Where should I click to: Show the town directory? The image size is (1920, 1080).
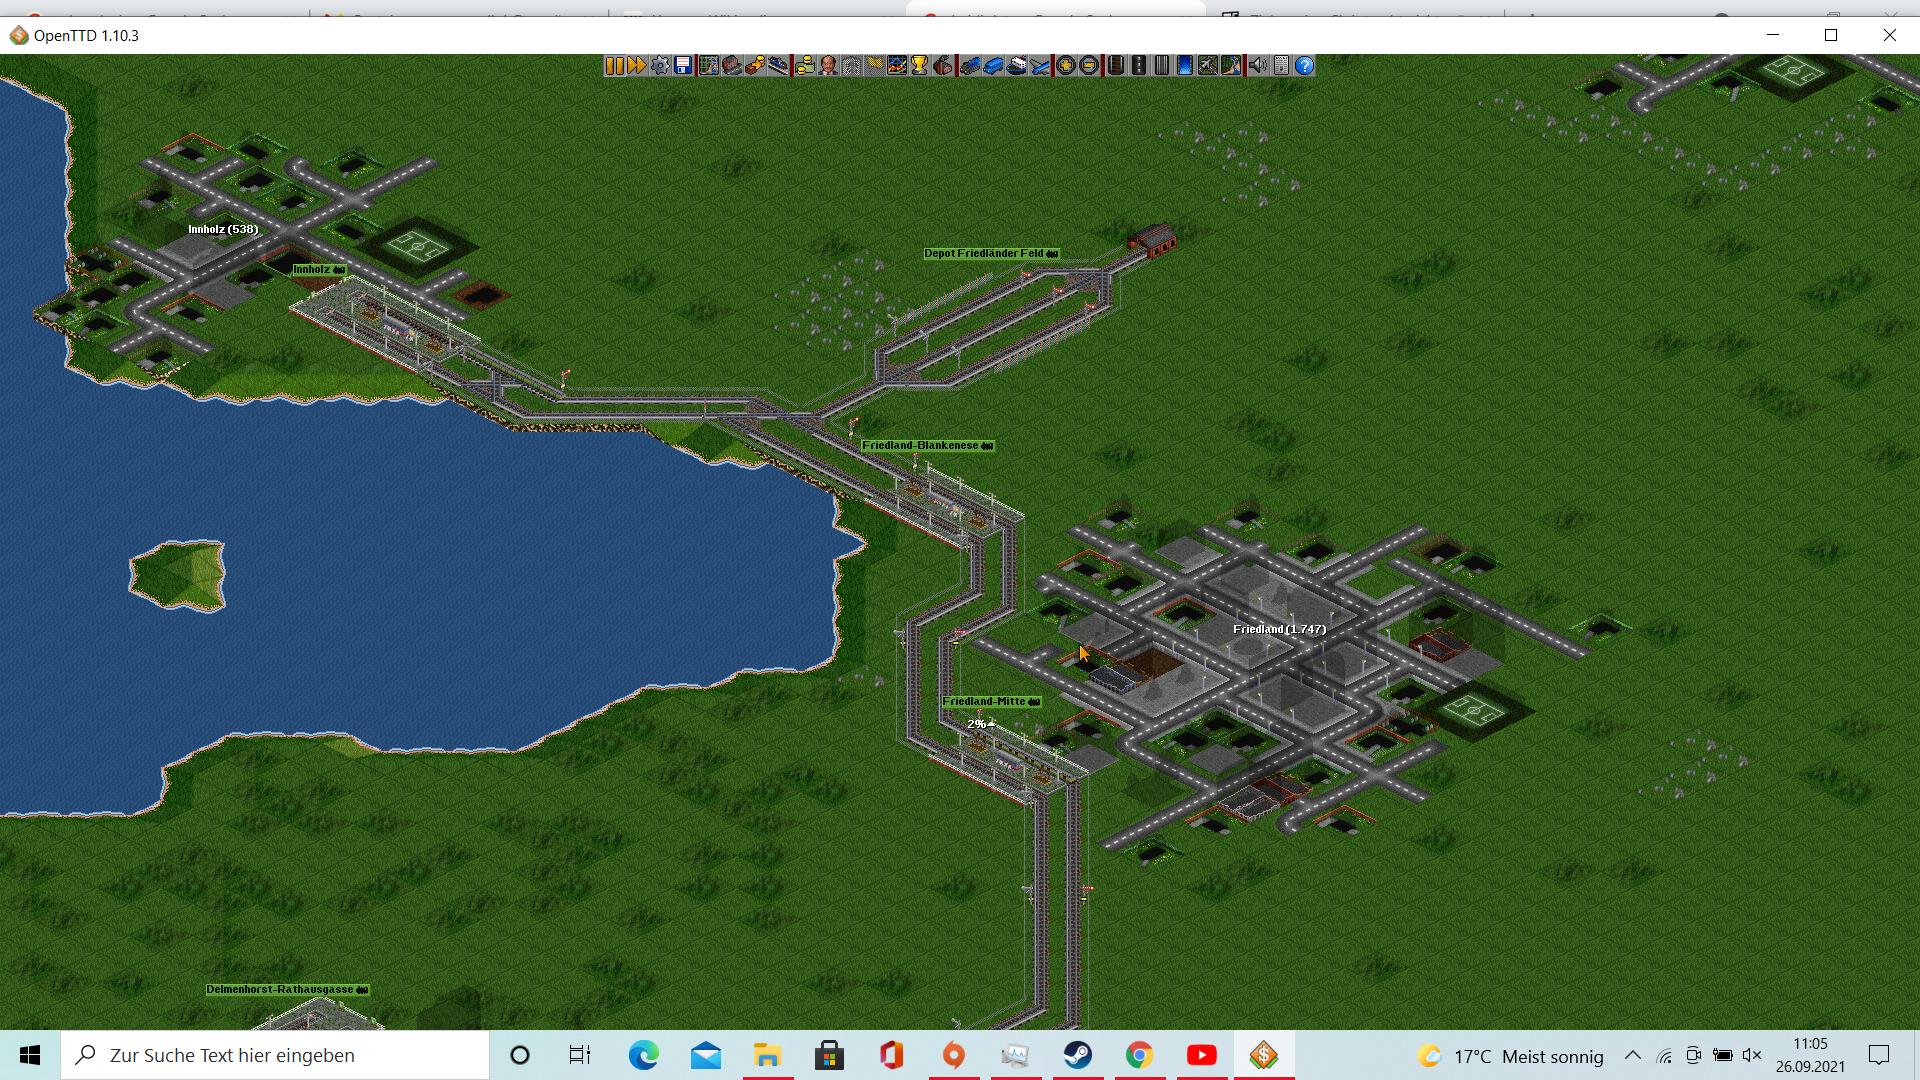[732, 66]
